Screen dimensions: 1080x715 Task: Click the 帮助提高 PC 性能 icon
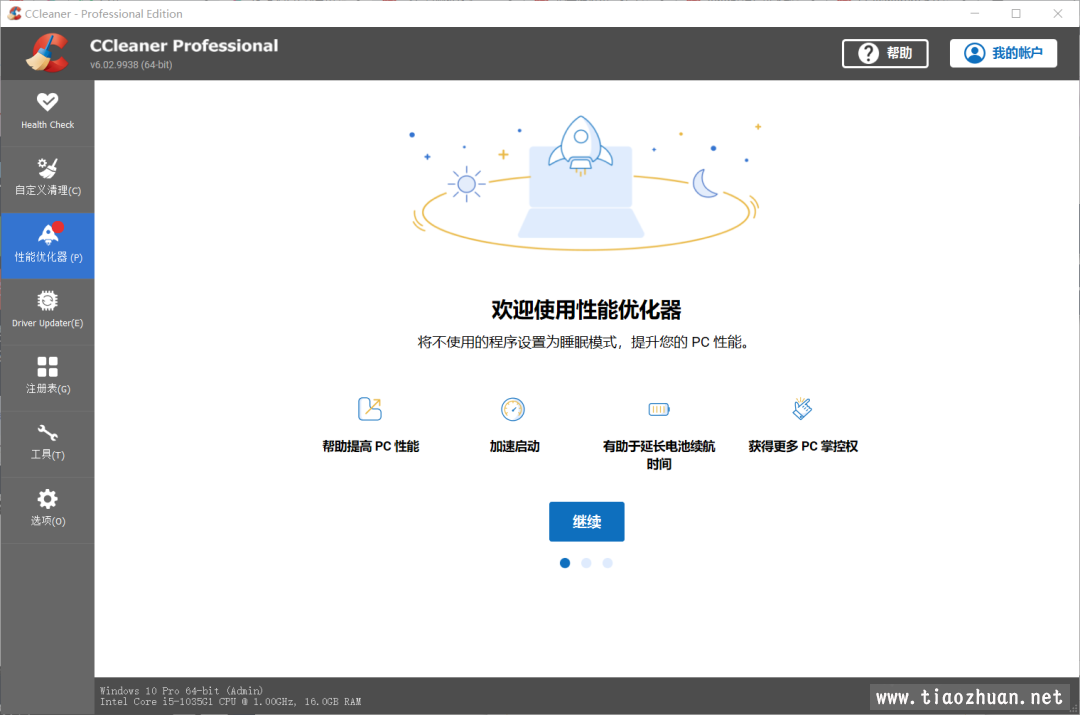click(x=370, y=408)
